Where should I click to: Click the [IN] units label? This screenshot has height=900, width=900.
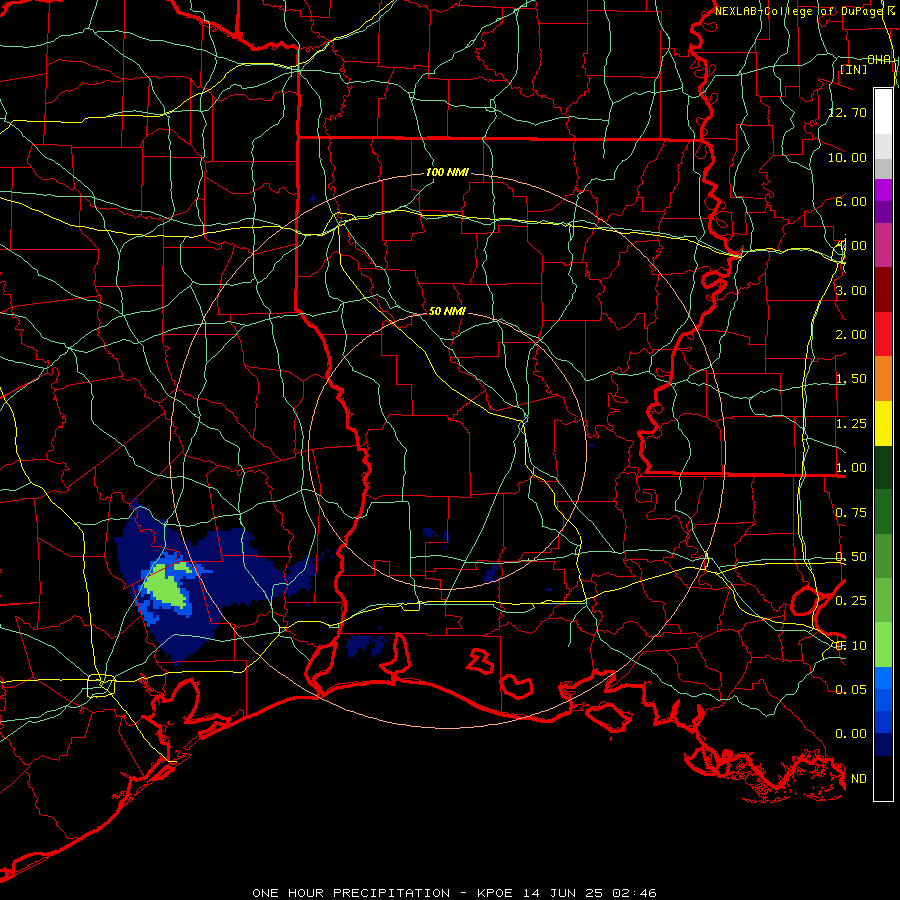(x=854, y=69)
